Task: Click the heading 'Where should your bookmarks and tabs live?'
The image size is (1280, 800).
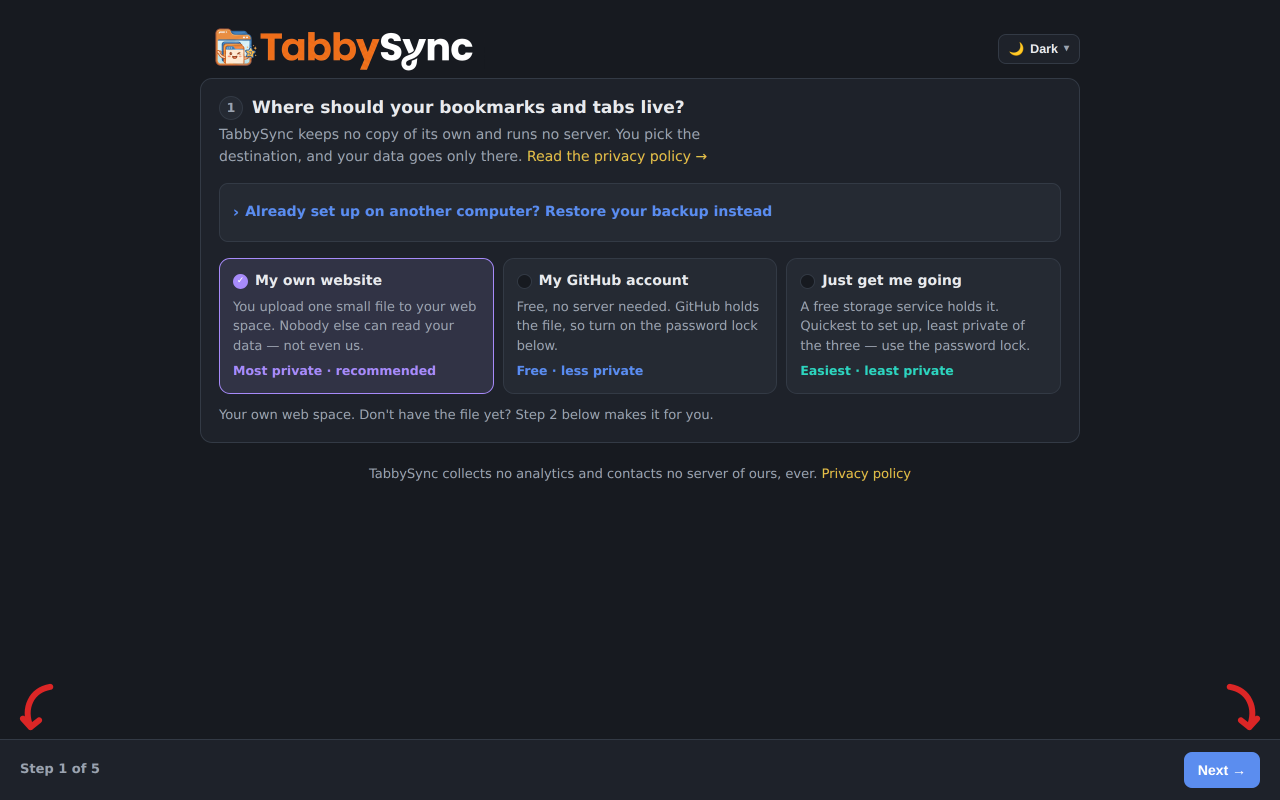Action: [468, 107]
